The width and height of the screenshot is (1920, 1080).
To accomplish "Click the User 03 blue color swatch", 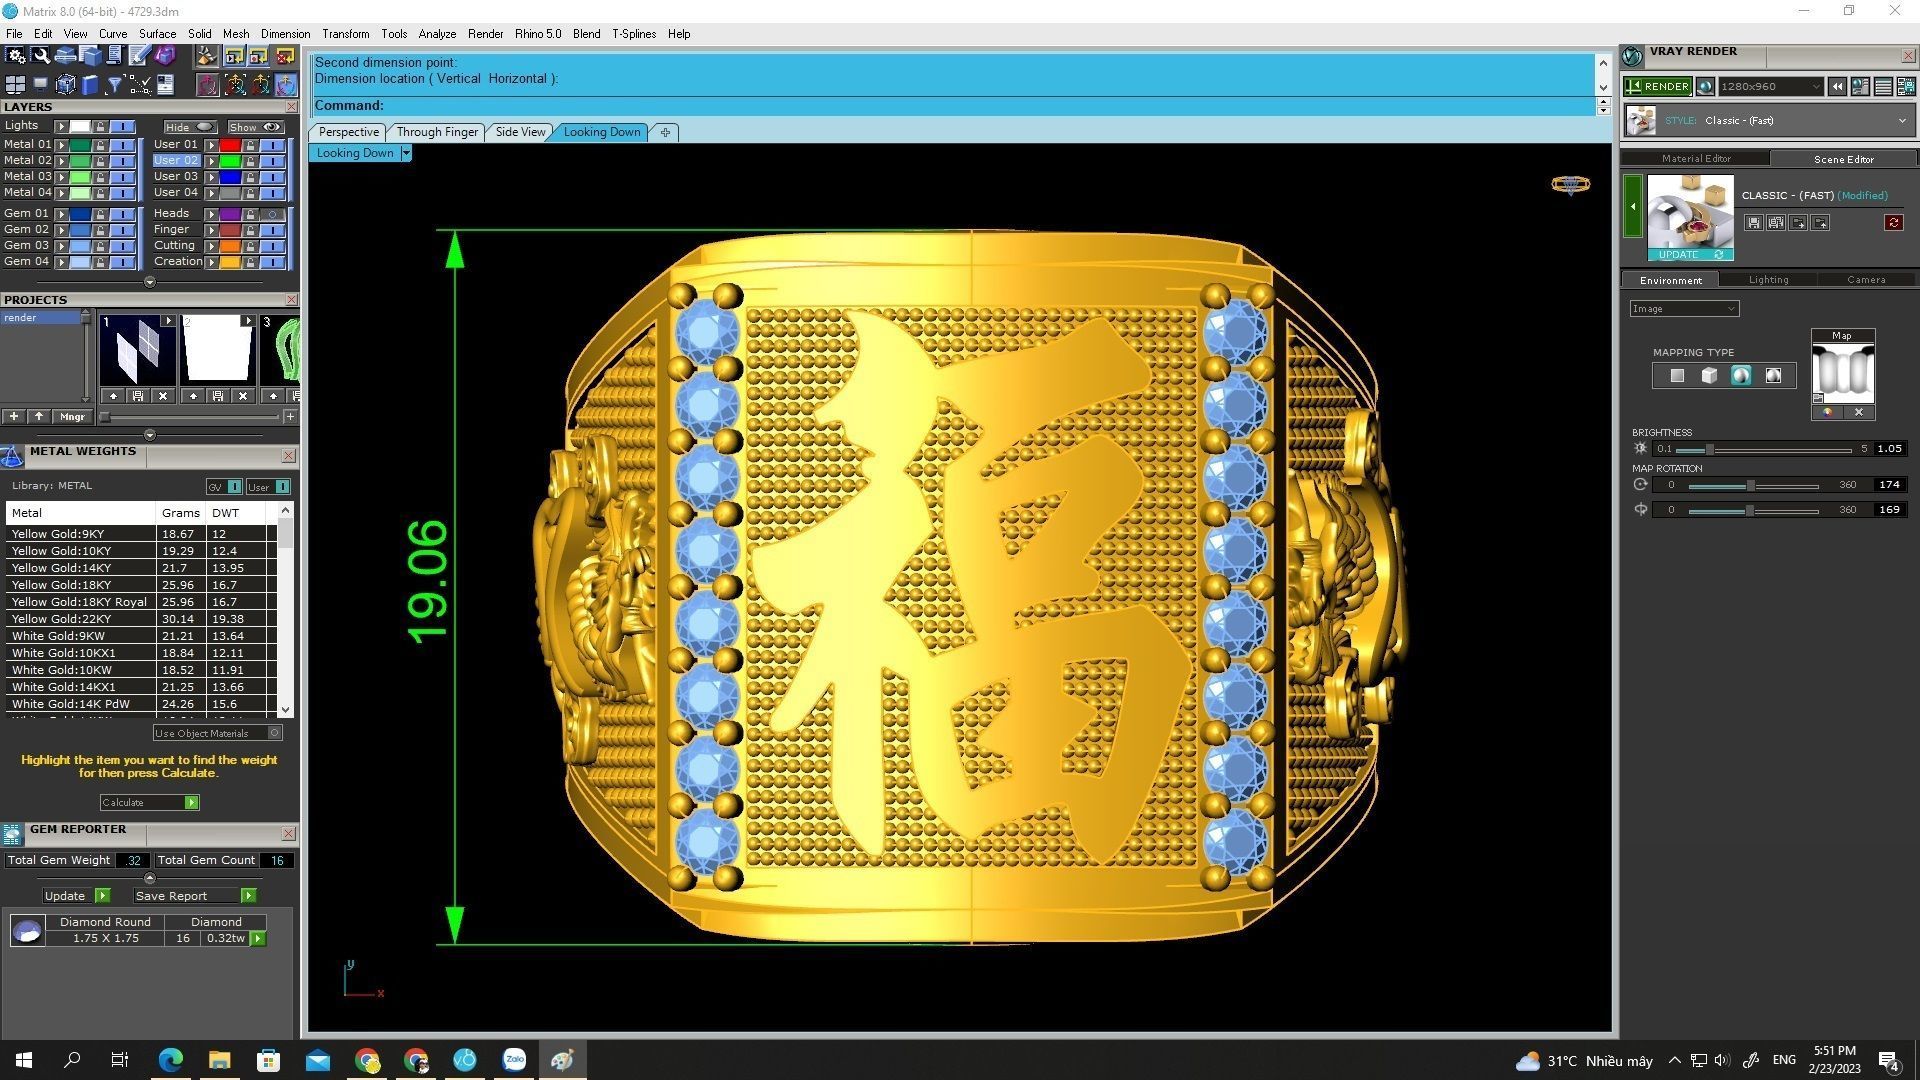I will 229,177.
